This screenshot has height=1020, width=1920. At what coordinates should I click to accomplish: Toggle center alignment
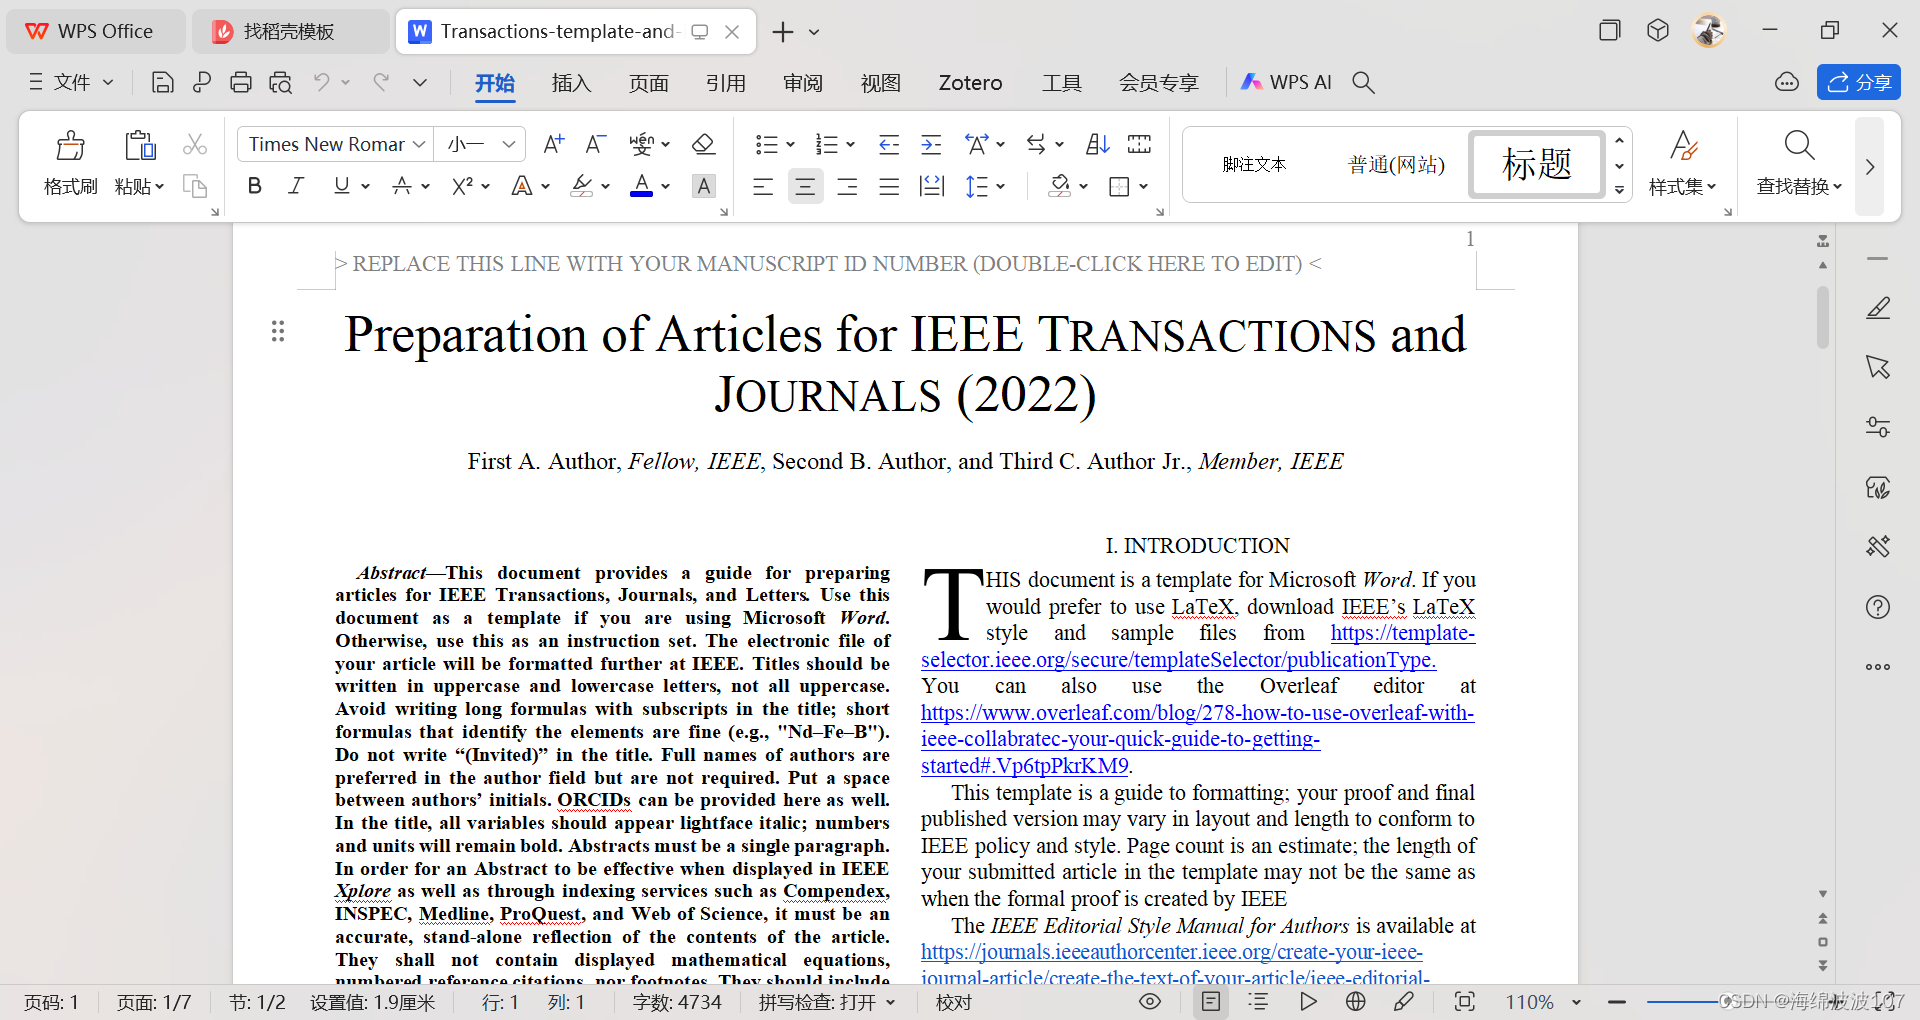(x=805, y=186)
